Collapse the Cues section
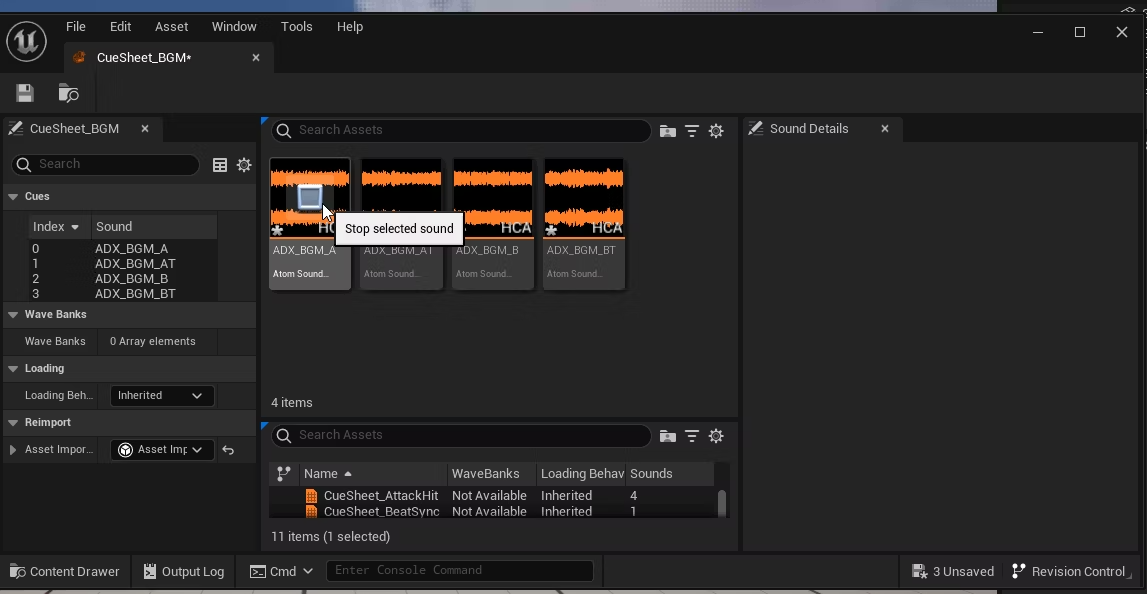The height and width of the screenshot is (594, 1147). tap(14, 197)
